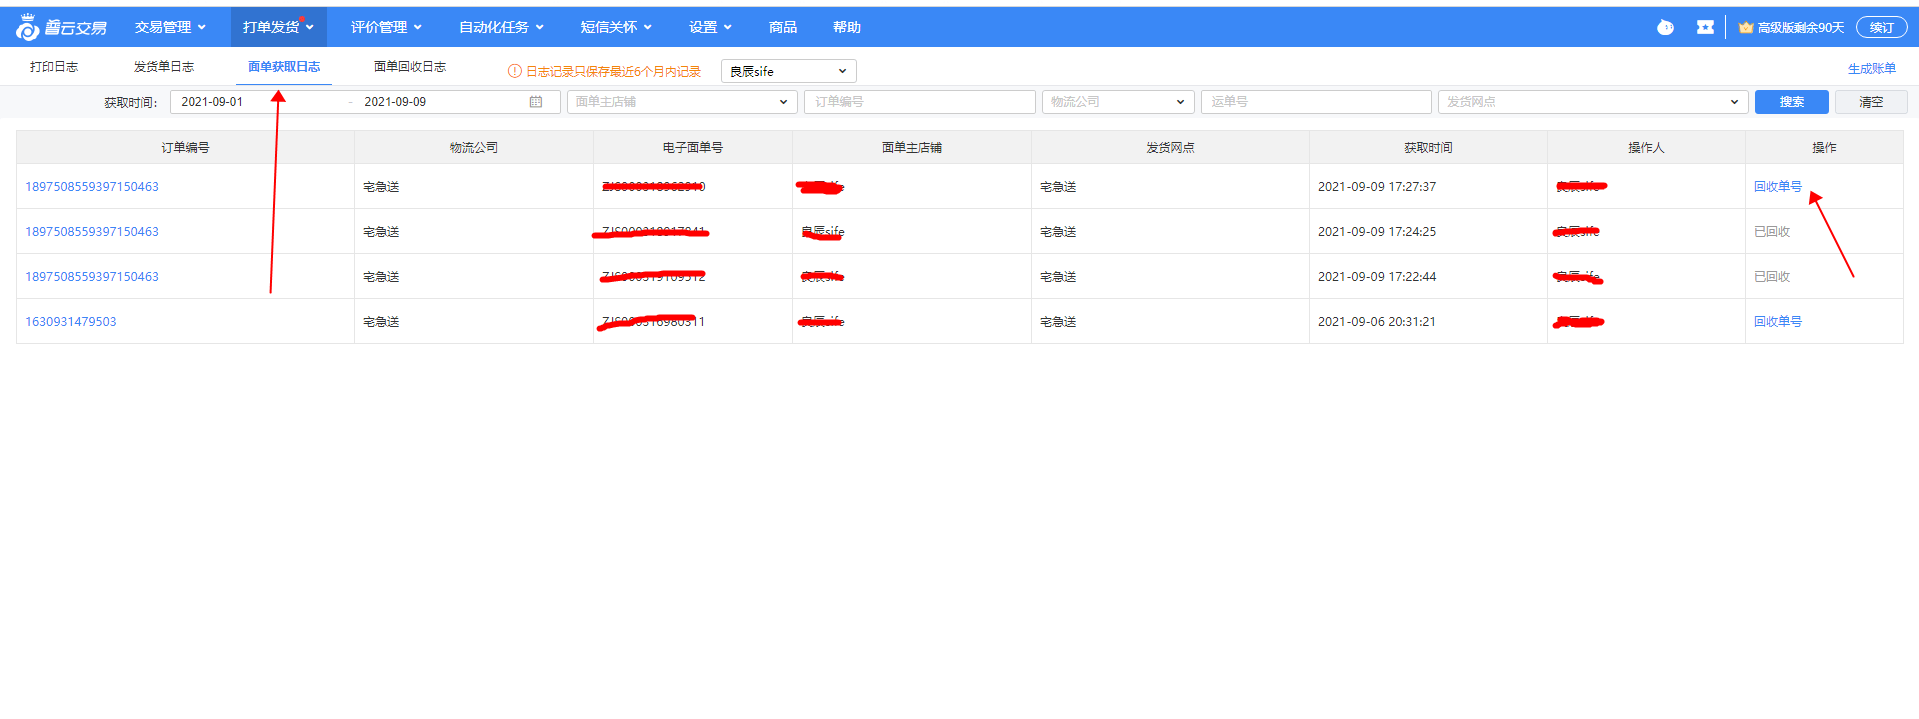Switch to 打印日志 tab

click(54, 67)
